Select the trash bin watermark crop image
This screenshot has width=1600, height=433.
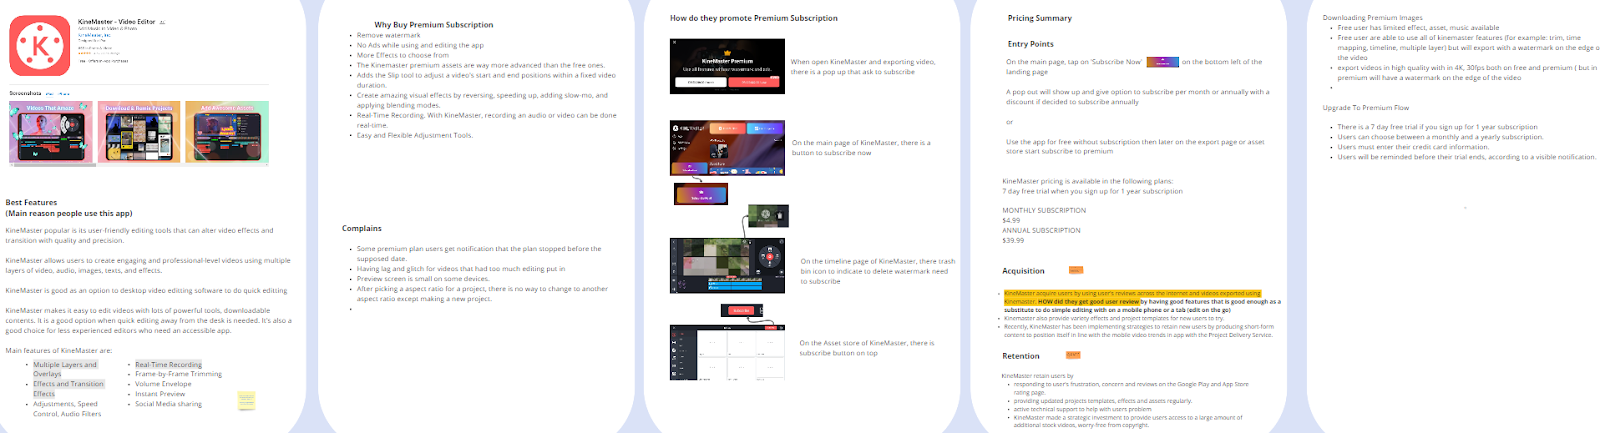tap(768, 215)
